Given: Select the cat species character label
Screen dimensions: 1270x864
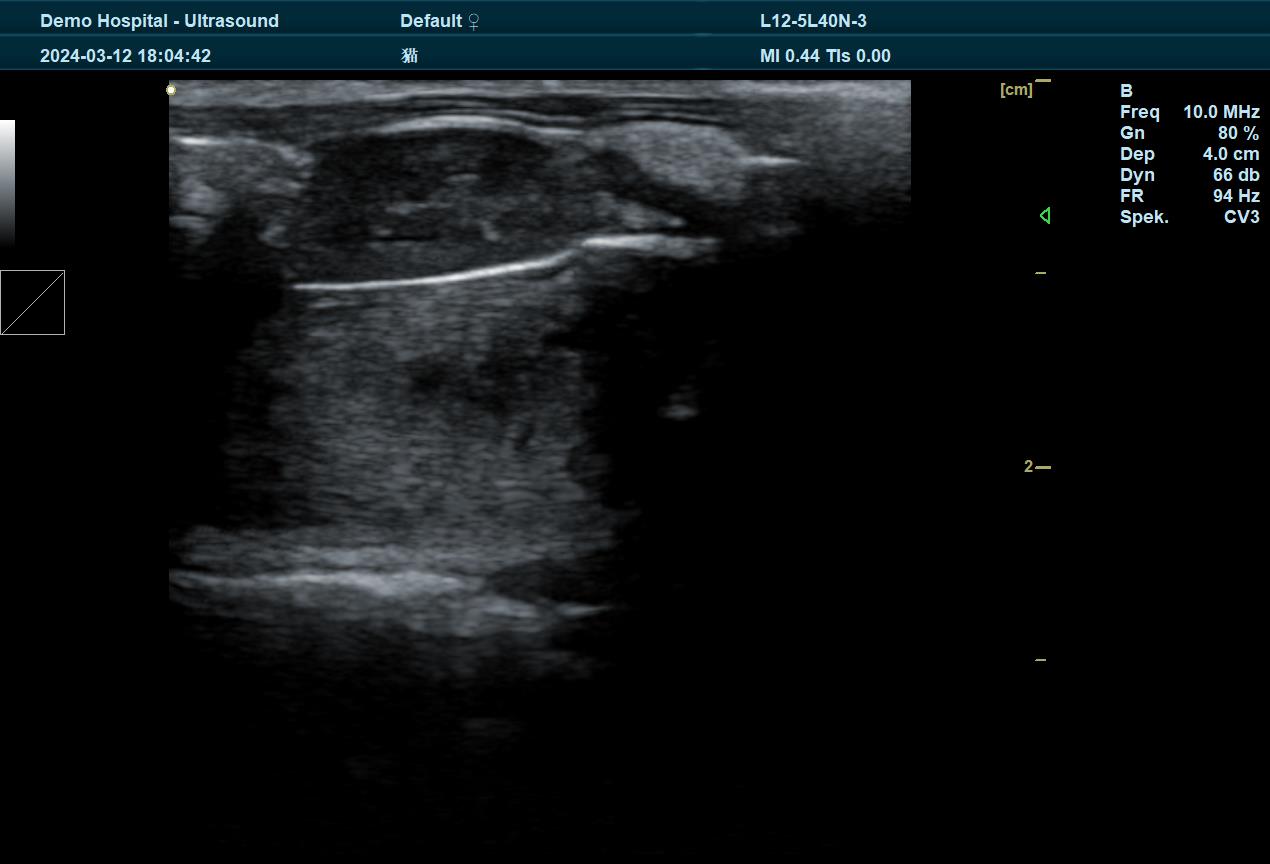Looking at the screenshot, I should 409,56.
